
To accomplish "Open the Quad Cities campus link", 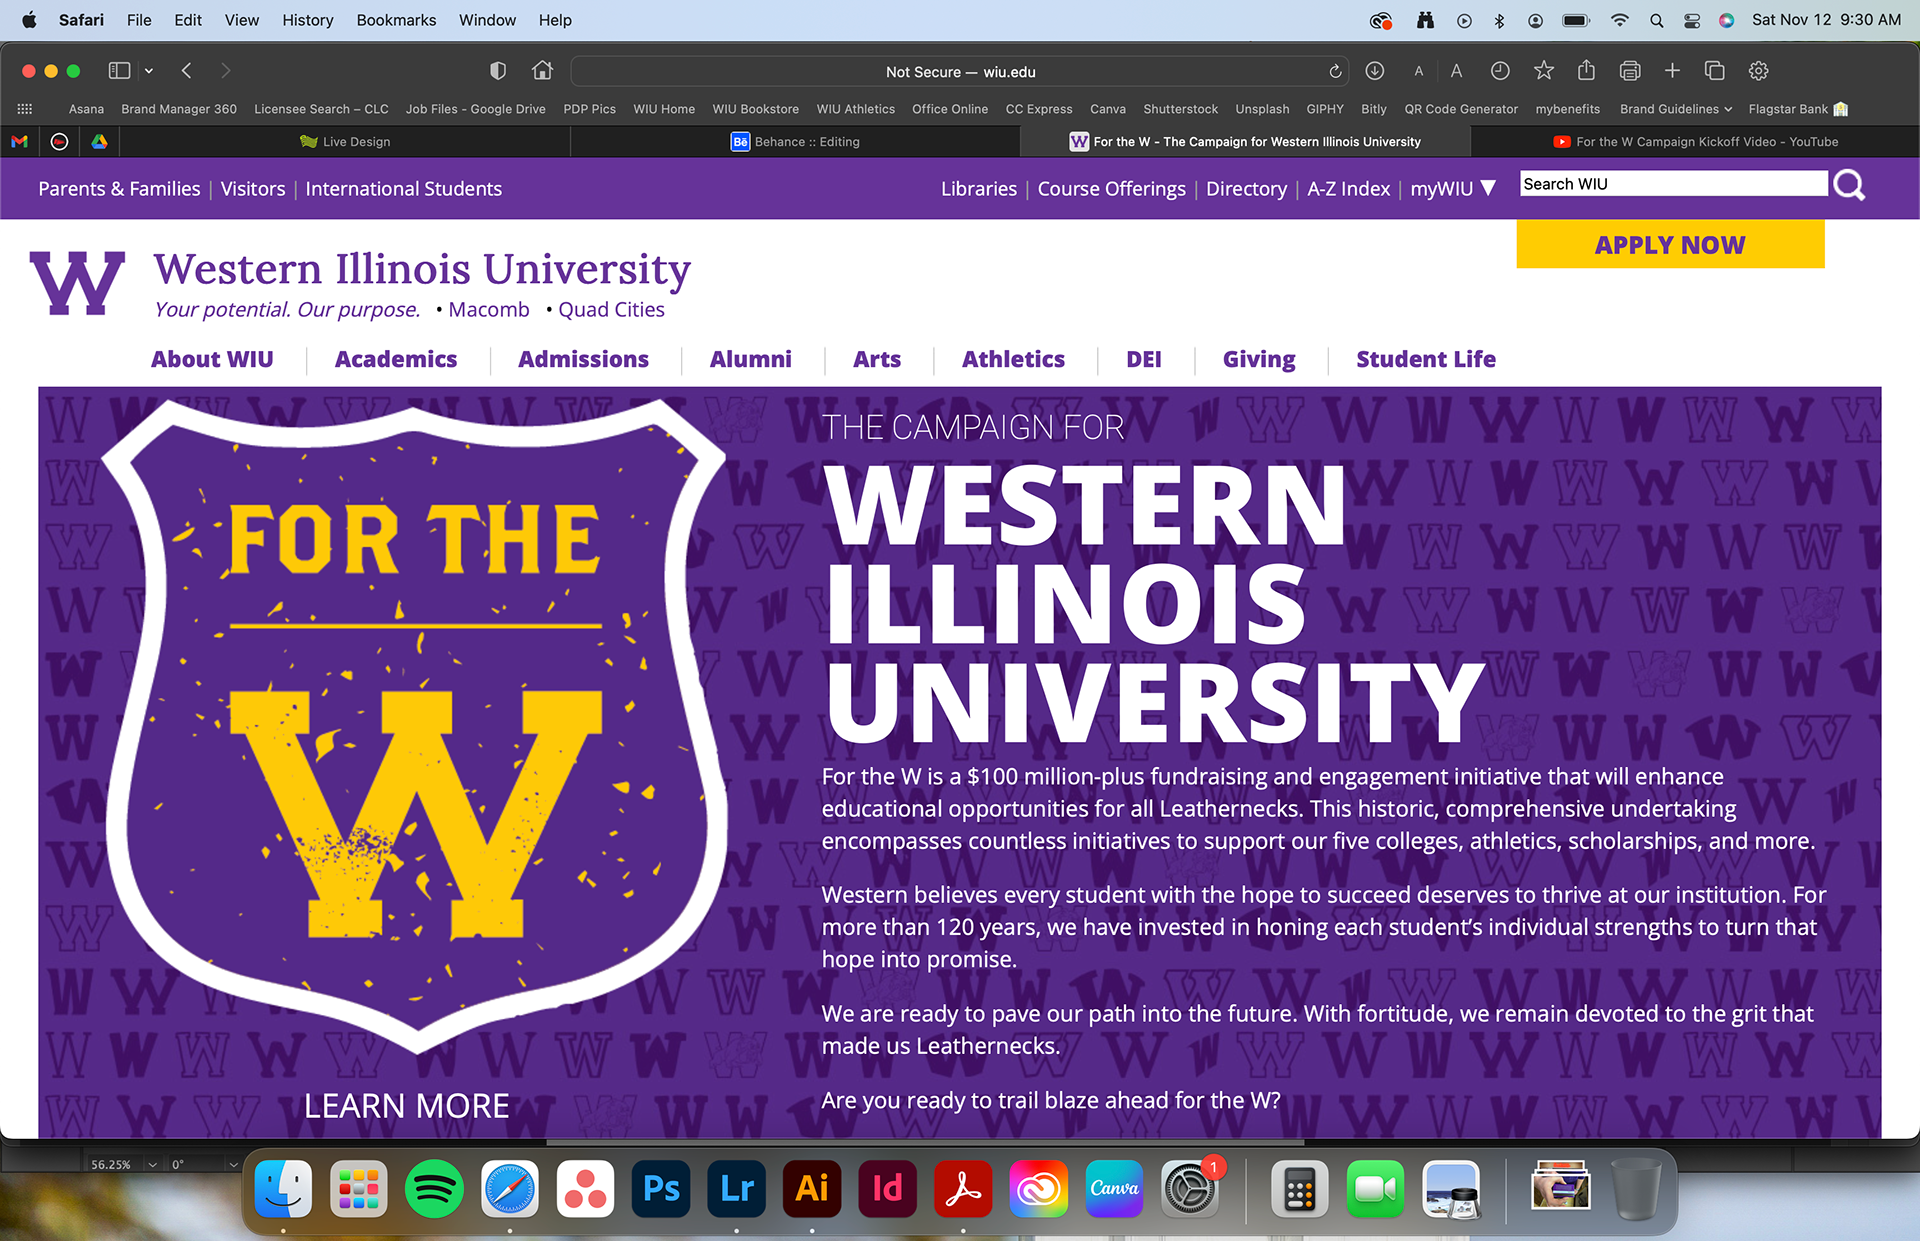I will [611, 310].
